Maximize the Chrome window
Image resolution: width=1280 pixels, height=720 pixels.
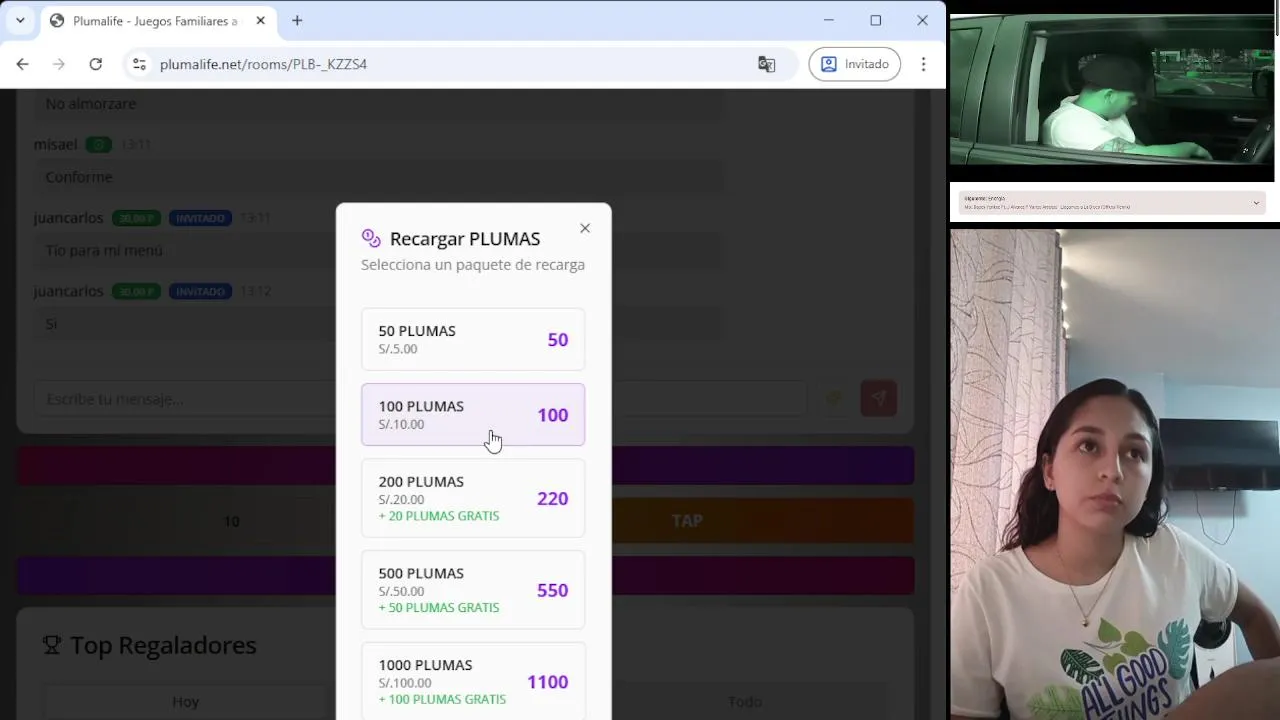pyautogui.click(x=875, y=20)
